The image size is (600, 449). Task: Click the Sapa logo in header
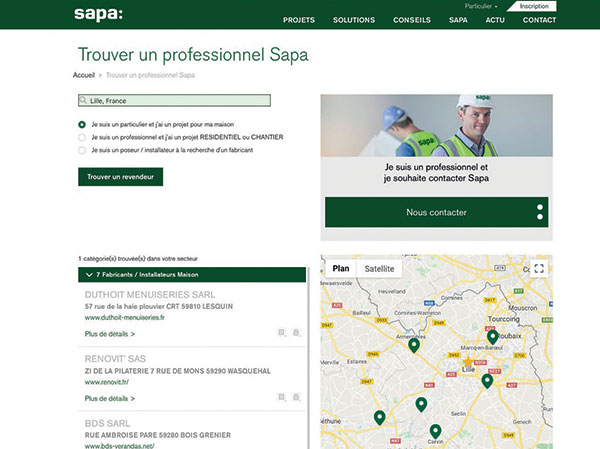[x=98, y=14]
